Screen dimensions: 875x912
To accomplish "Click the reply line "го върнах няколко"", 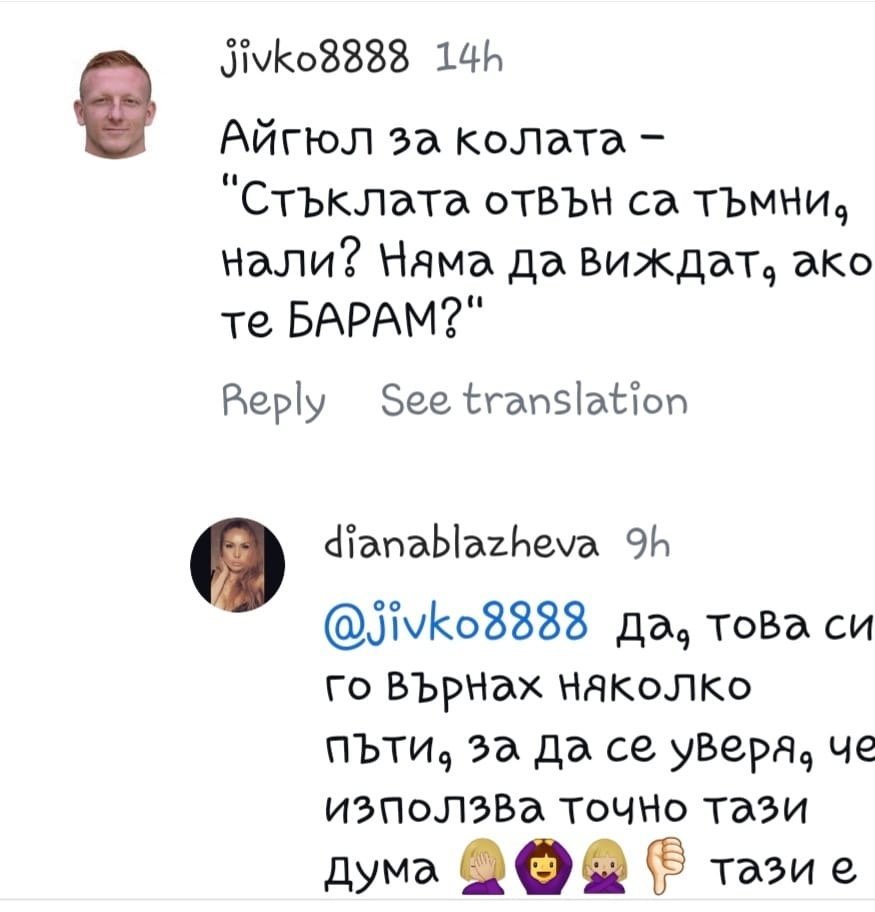I will [537, 687].
